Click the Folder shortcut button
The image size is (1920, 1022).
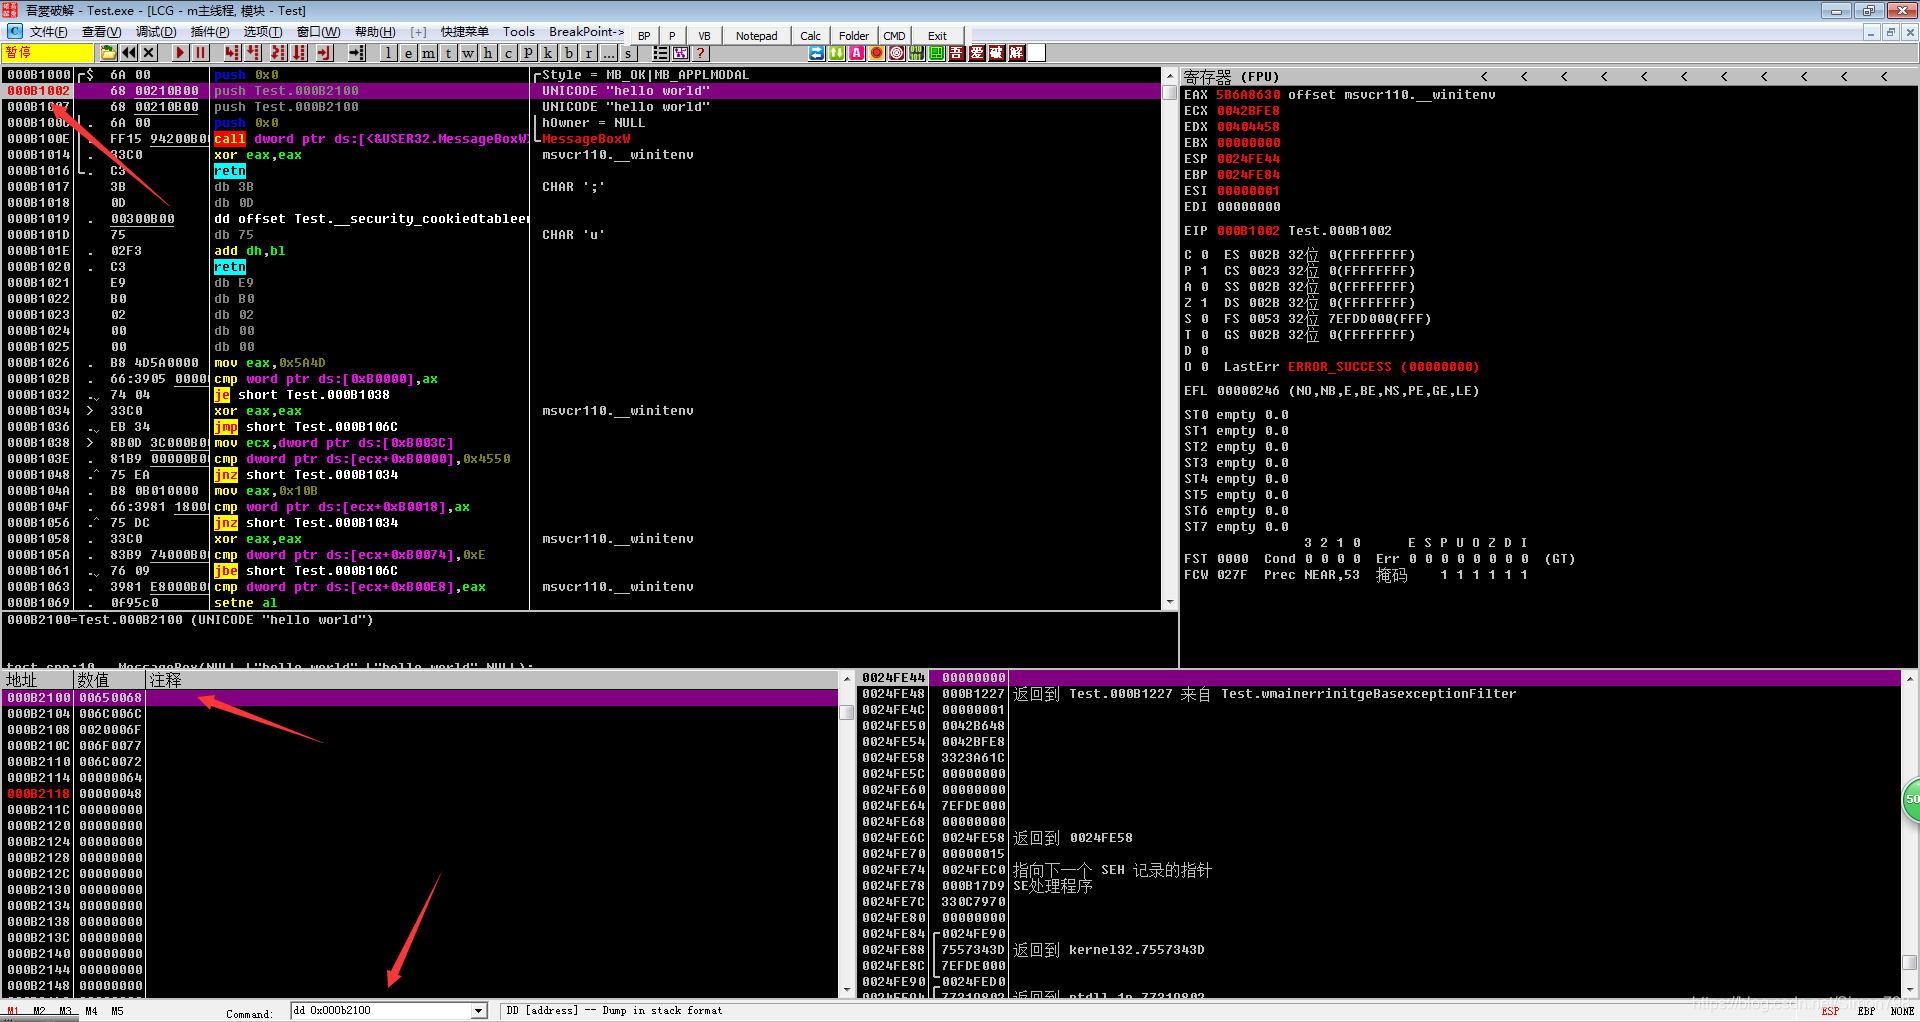coord(853,36)
